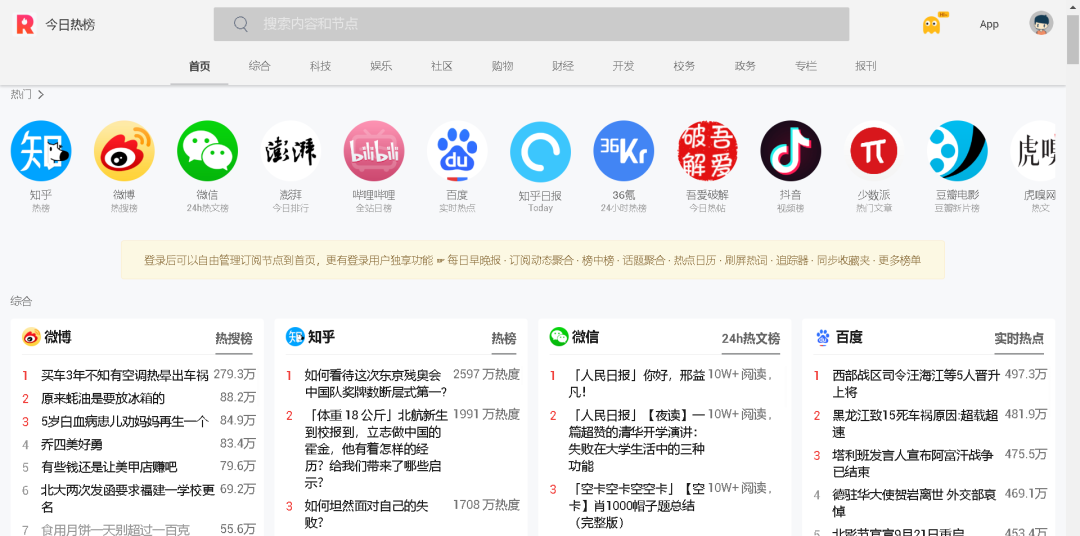The image size is (1080, 536).
Task: Open the 36氪 24-hour hot list icon
Action: click(624, 151)
